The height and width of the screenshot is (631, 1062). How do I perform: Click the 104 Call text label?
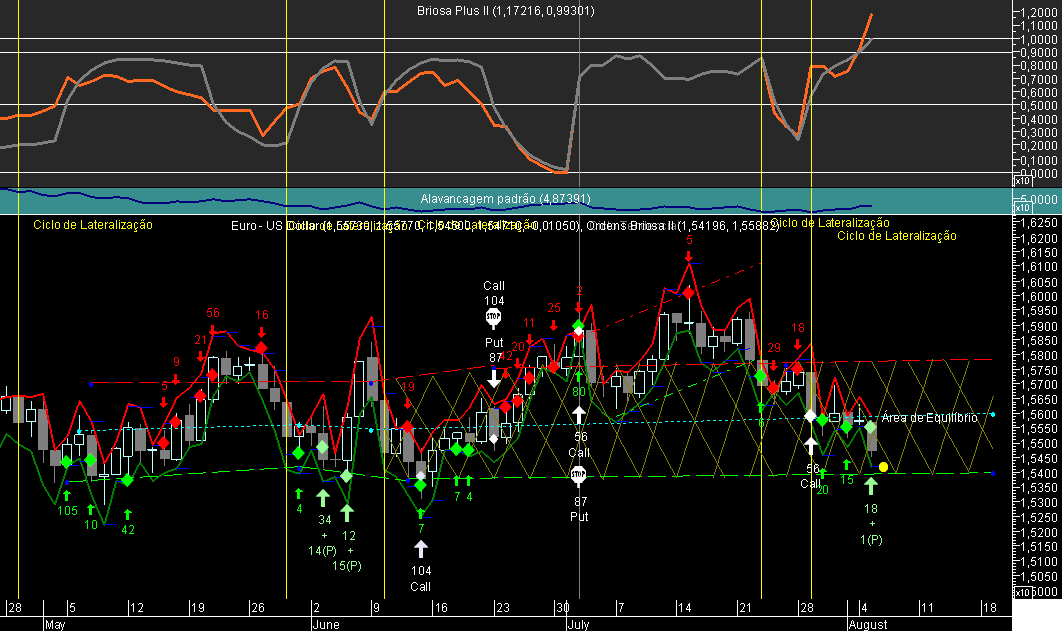click(x=421, y=579)
